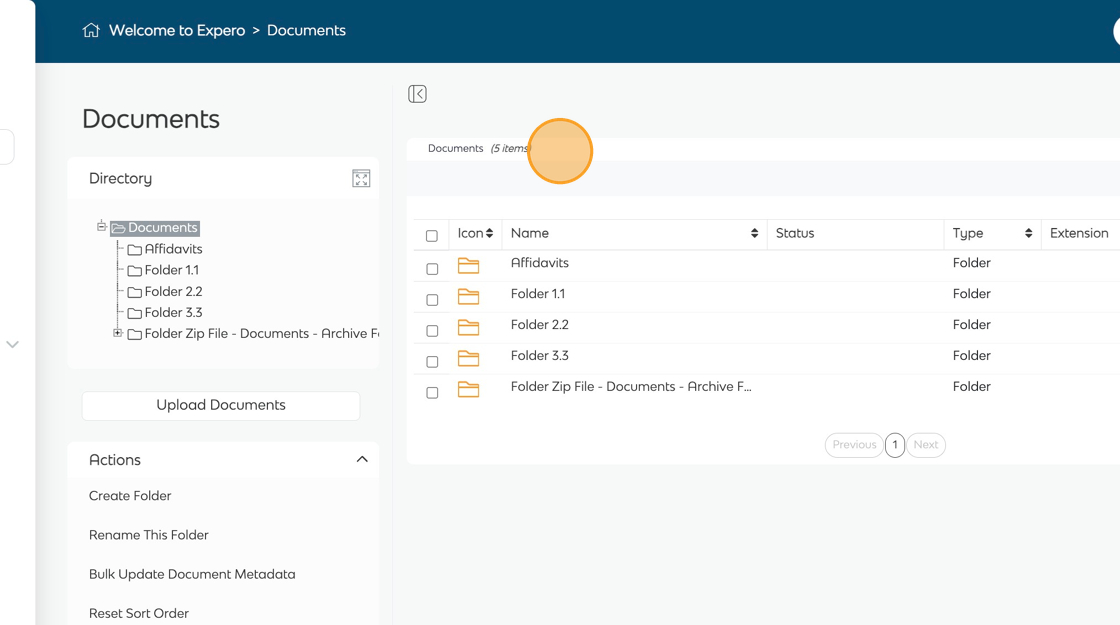
Task: Click the home icon in the breadcrumb
Action: [x=91, y=31]
